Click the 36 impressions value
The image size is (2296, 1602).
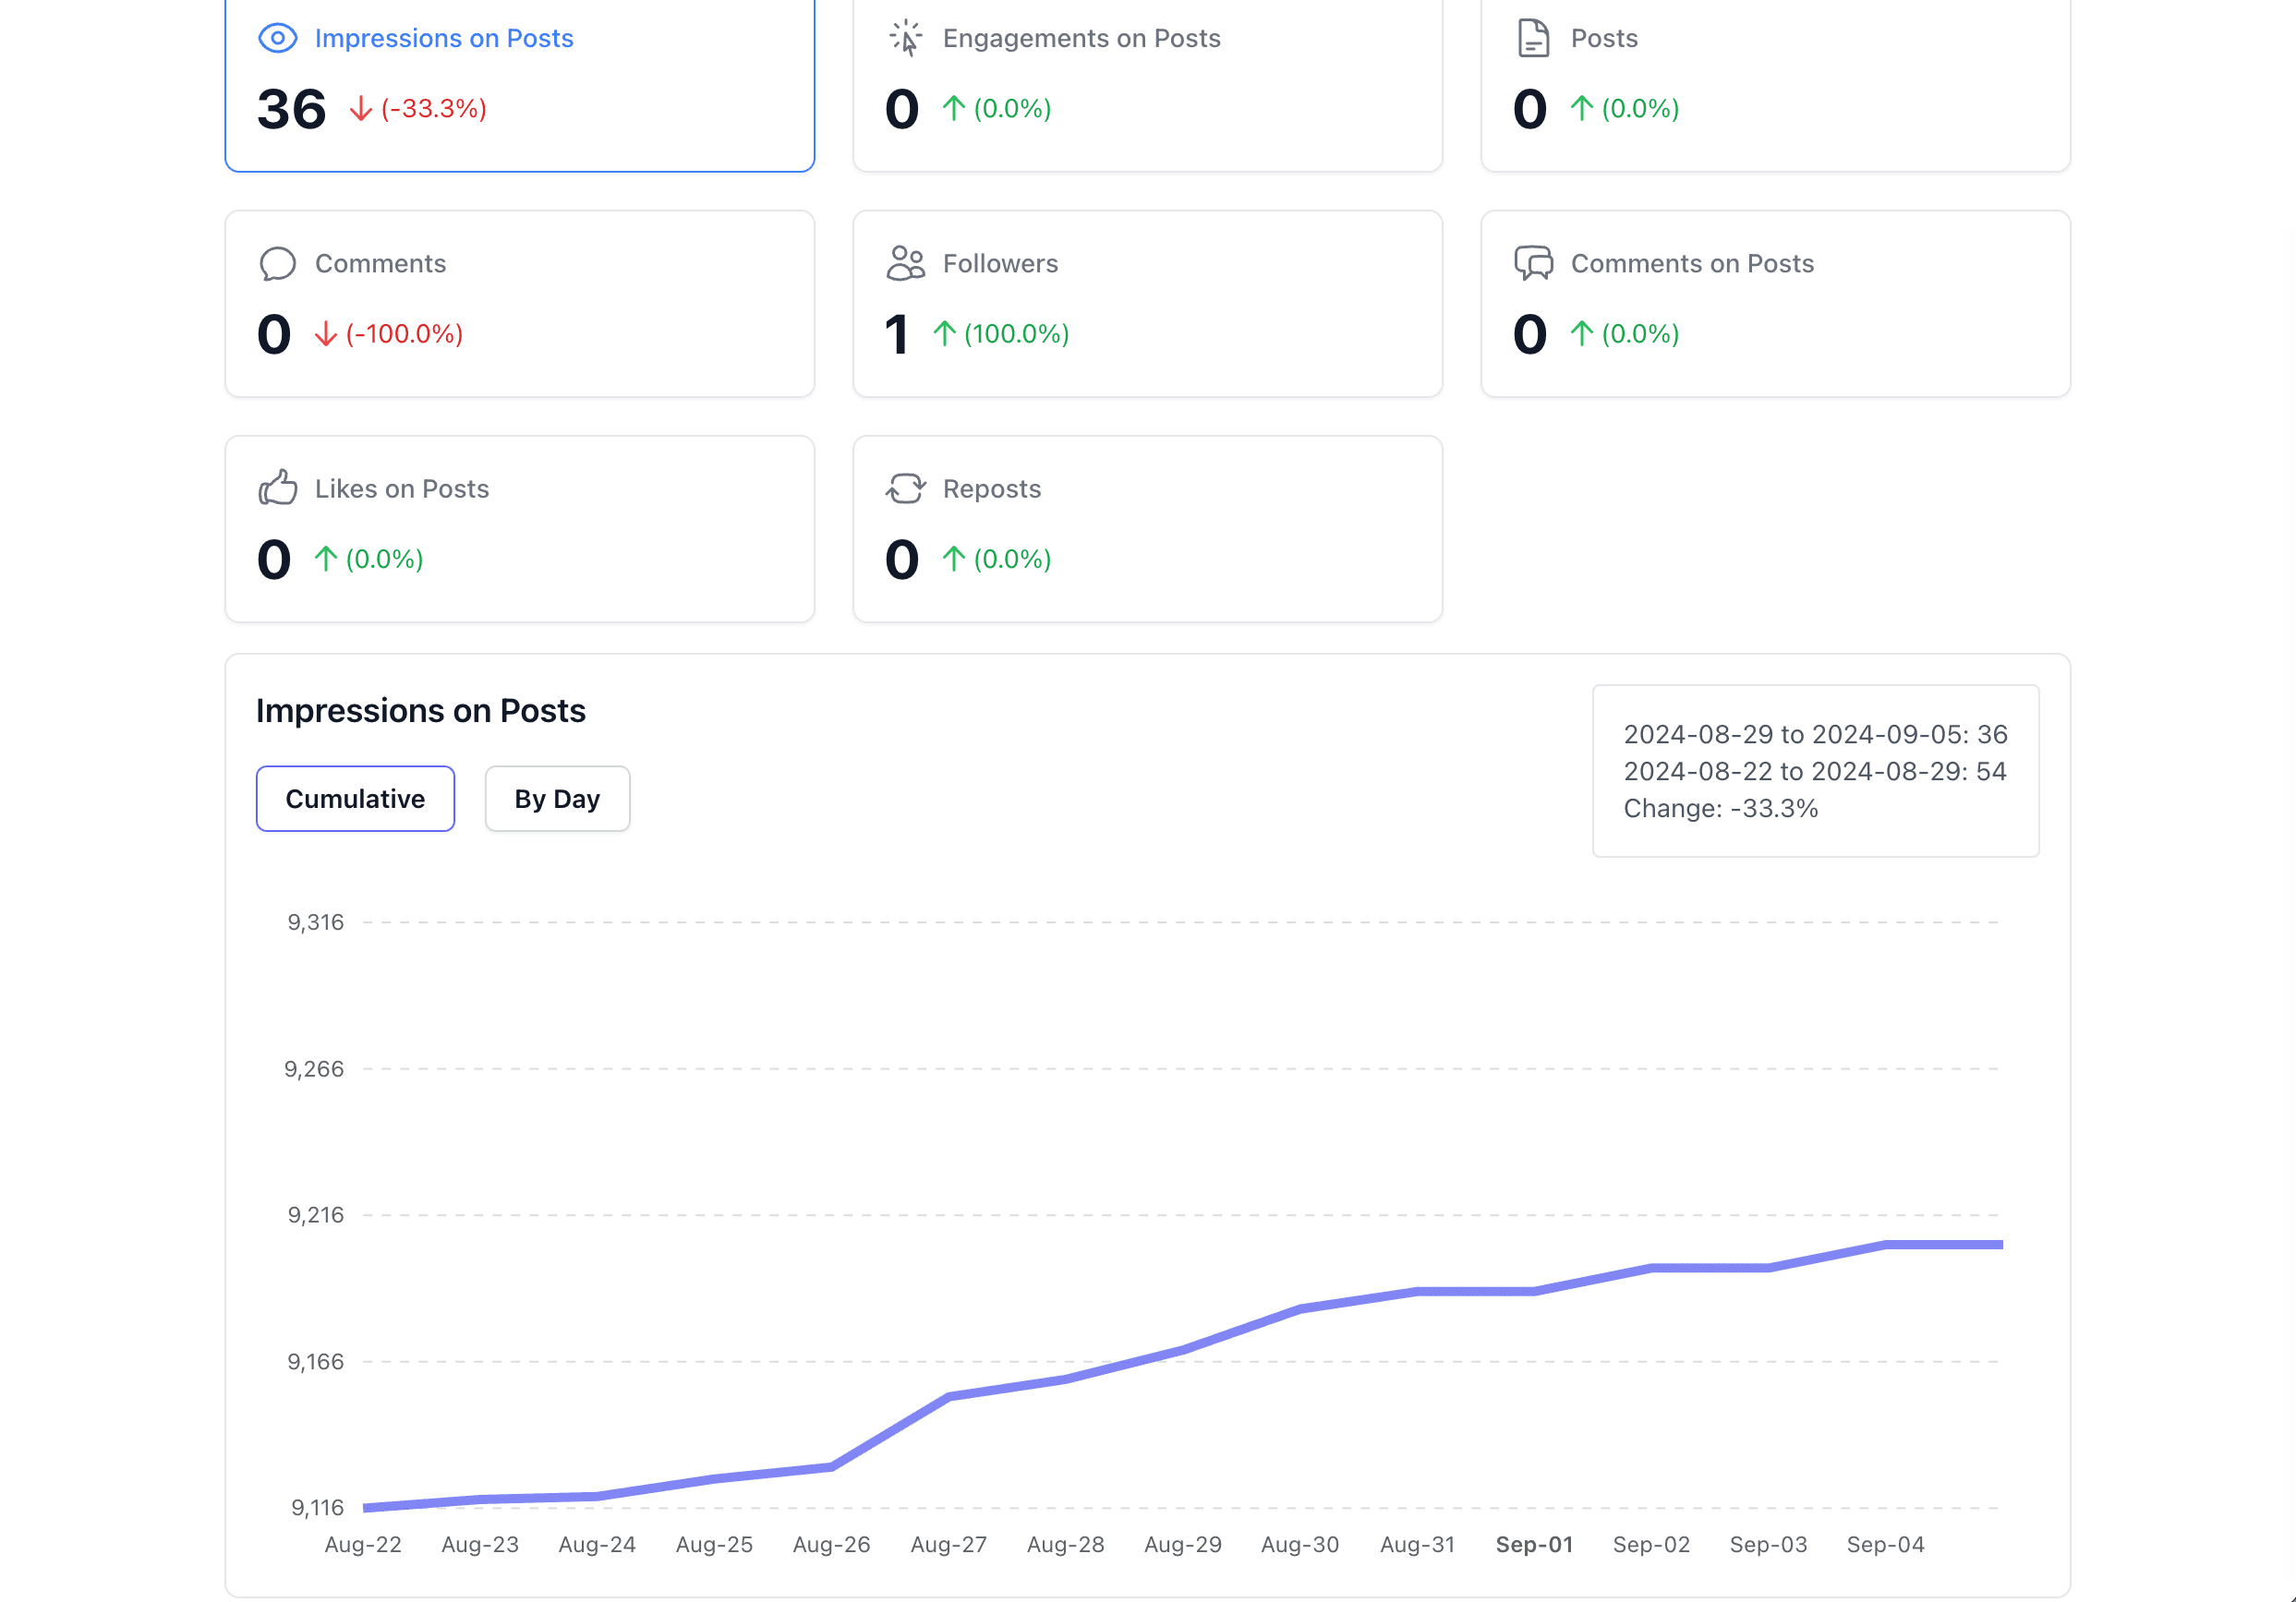(x=291, y=109)
